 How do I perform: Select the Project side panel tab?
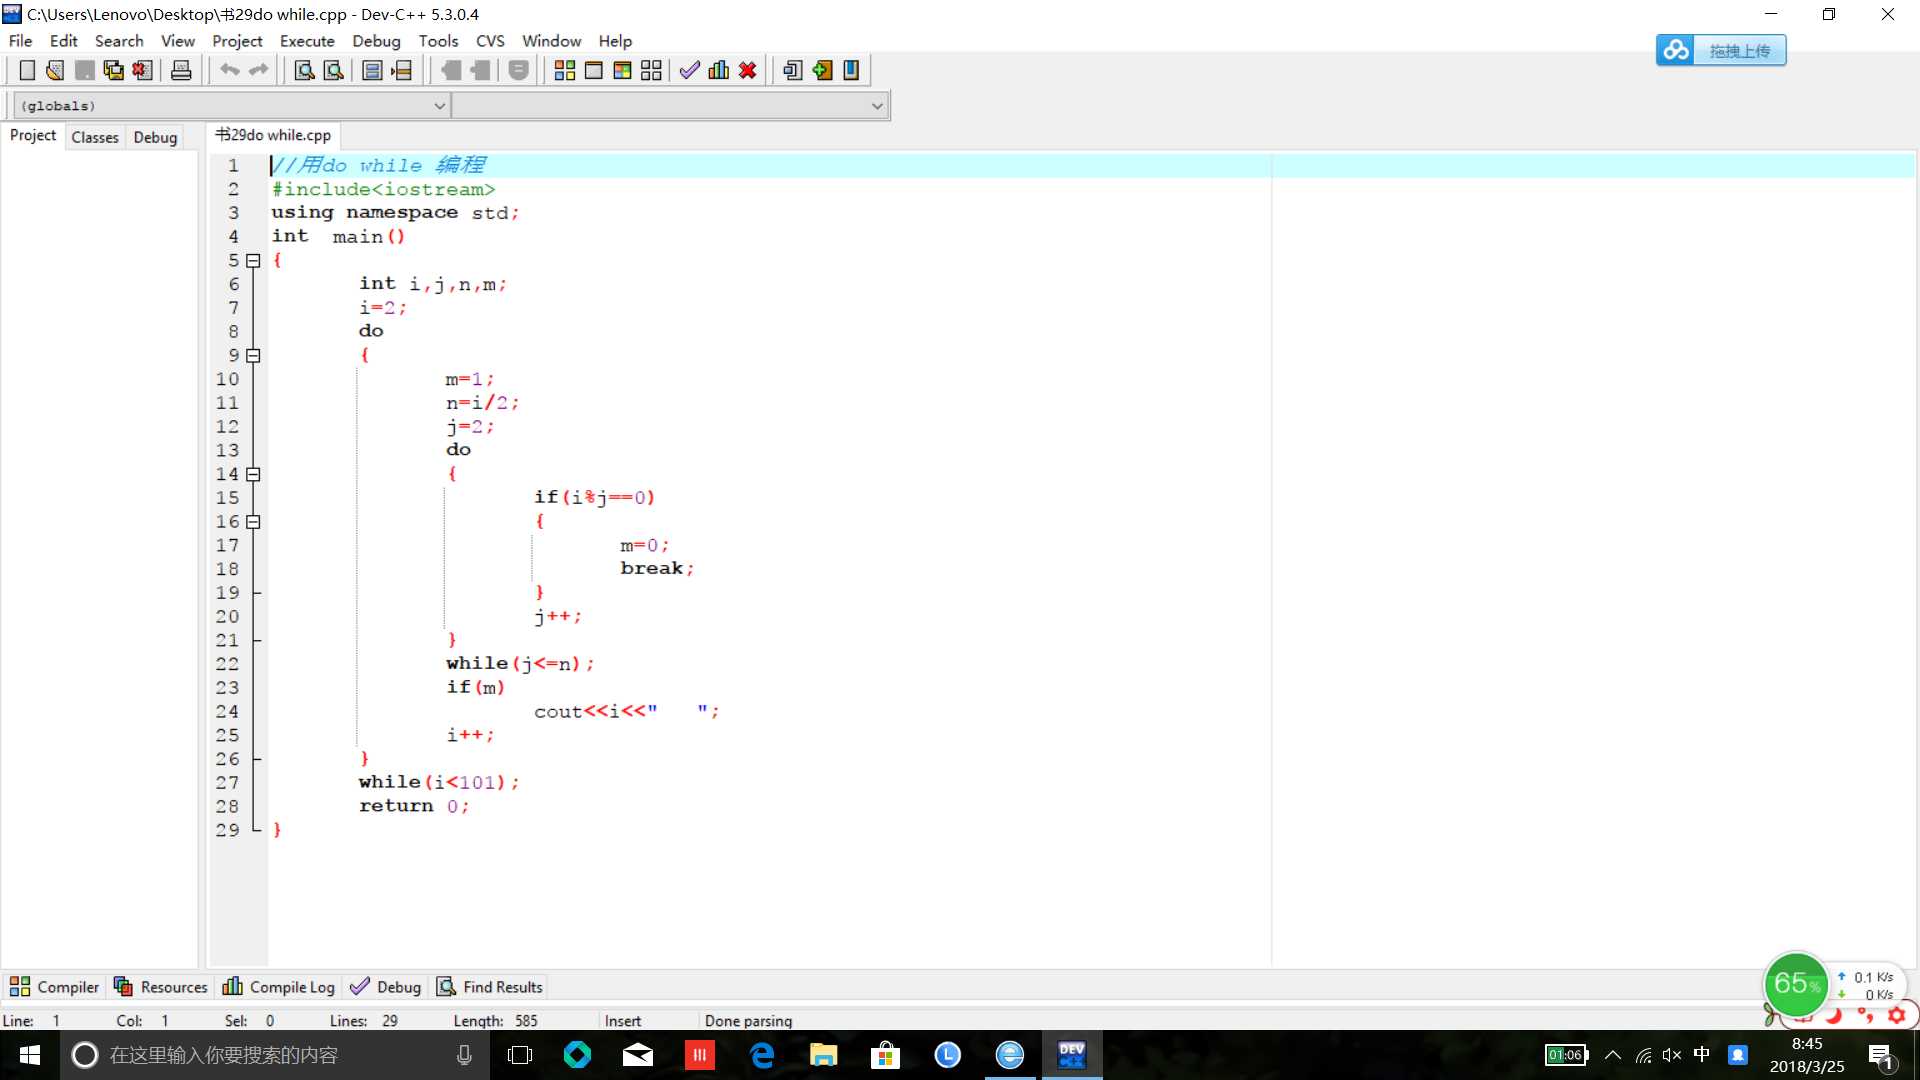coord(33,135)
